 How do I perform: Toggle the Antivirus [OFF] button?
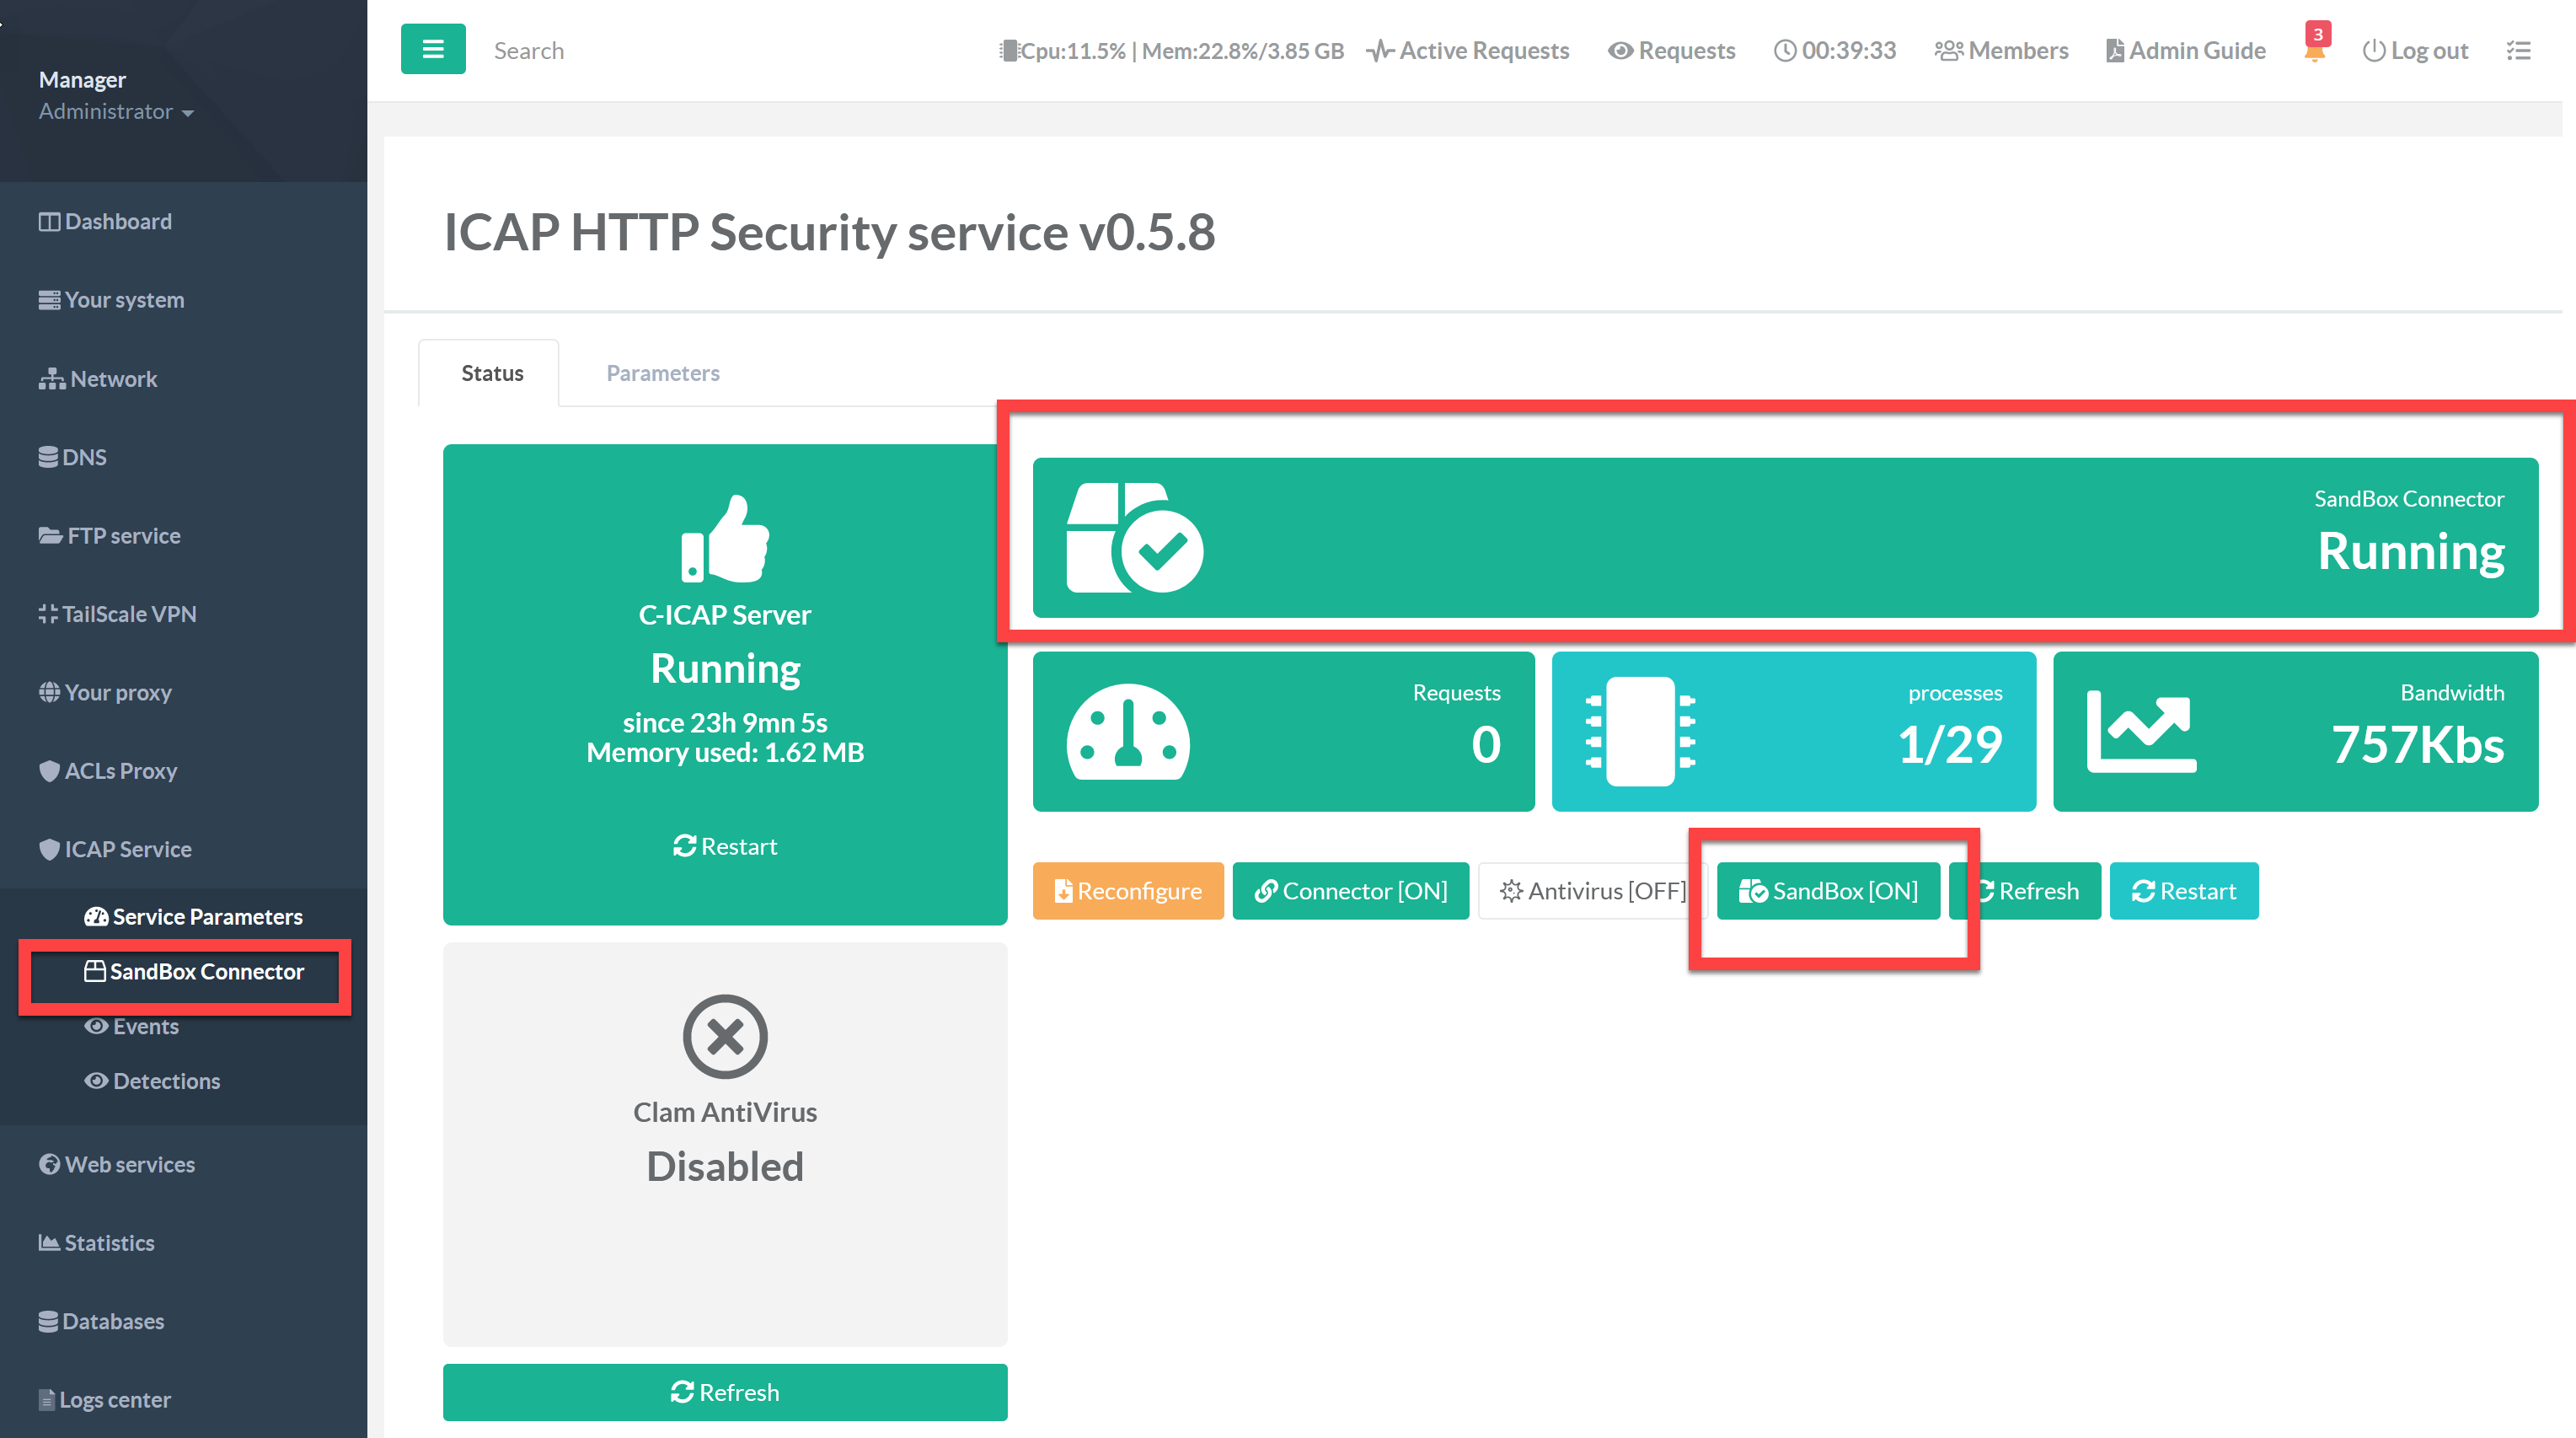coord(1592,890)
